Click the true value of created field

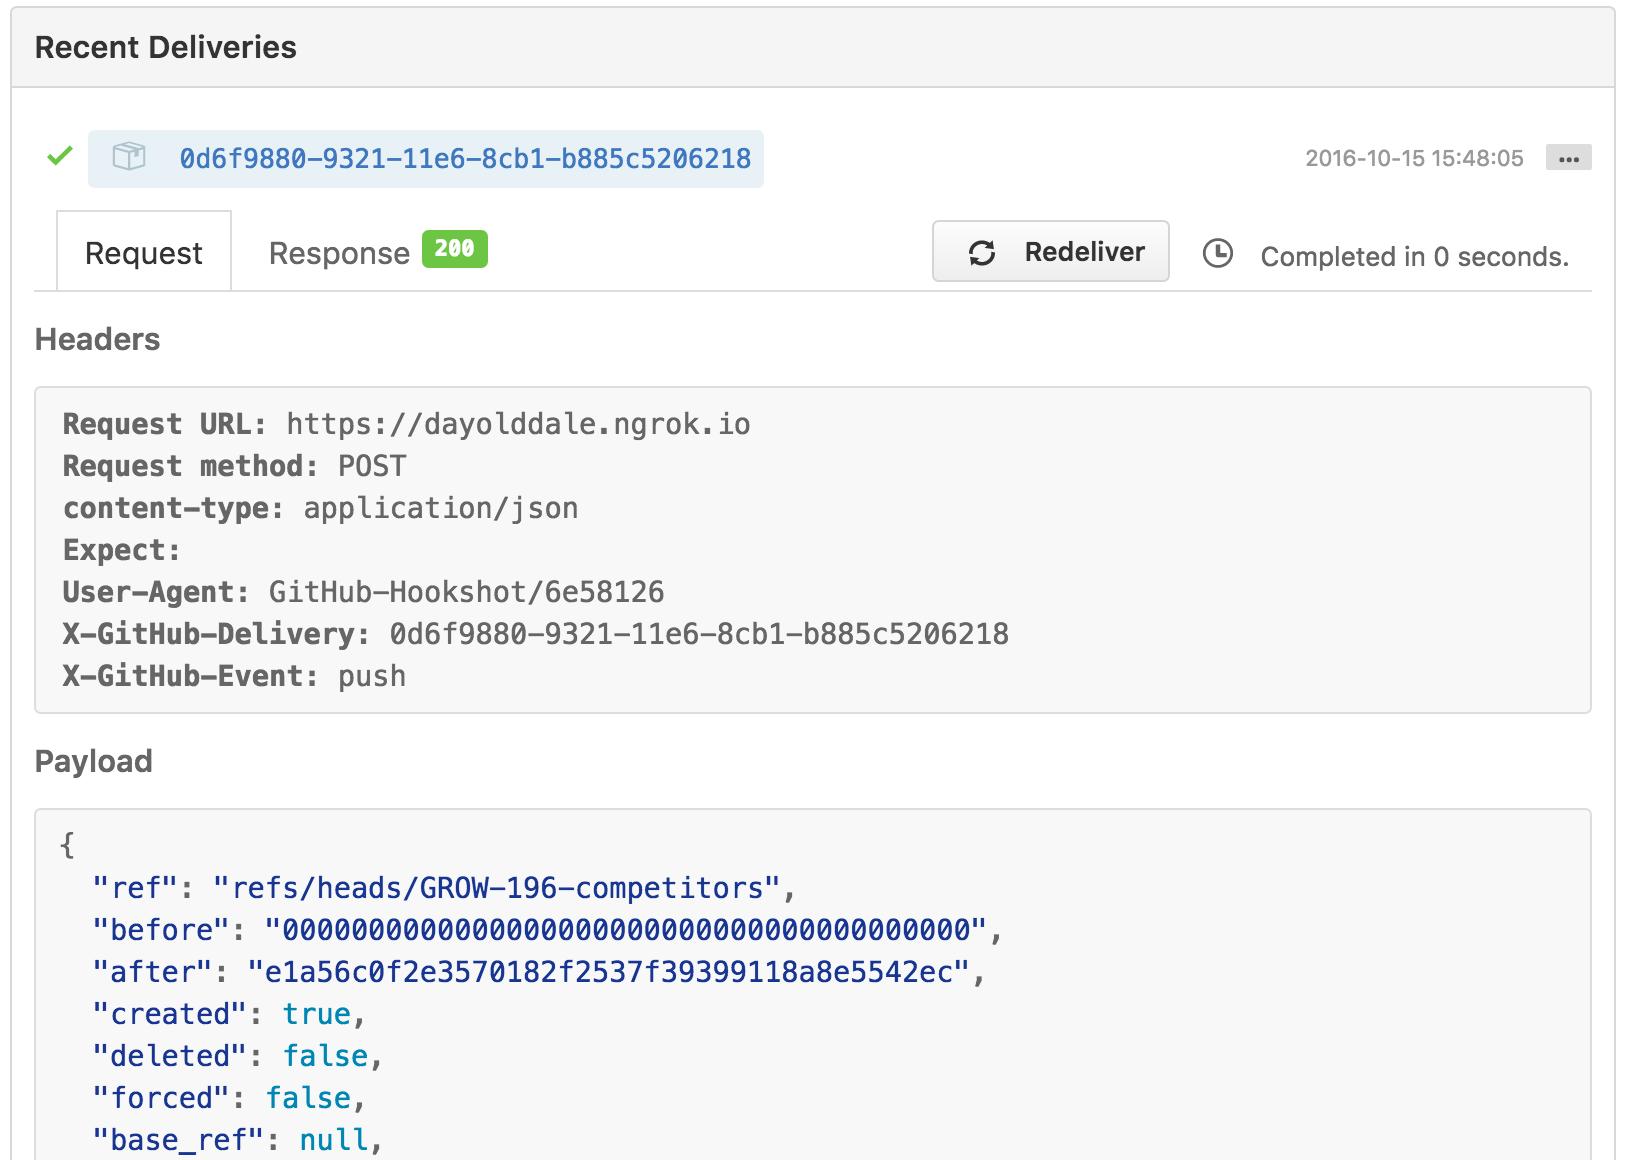[316, 1013]
